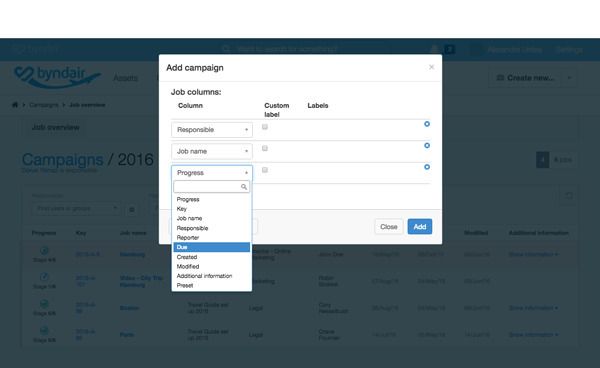Sort by Key column header

coord(81,233)
